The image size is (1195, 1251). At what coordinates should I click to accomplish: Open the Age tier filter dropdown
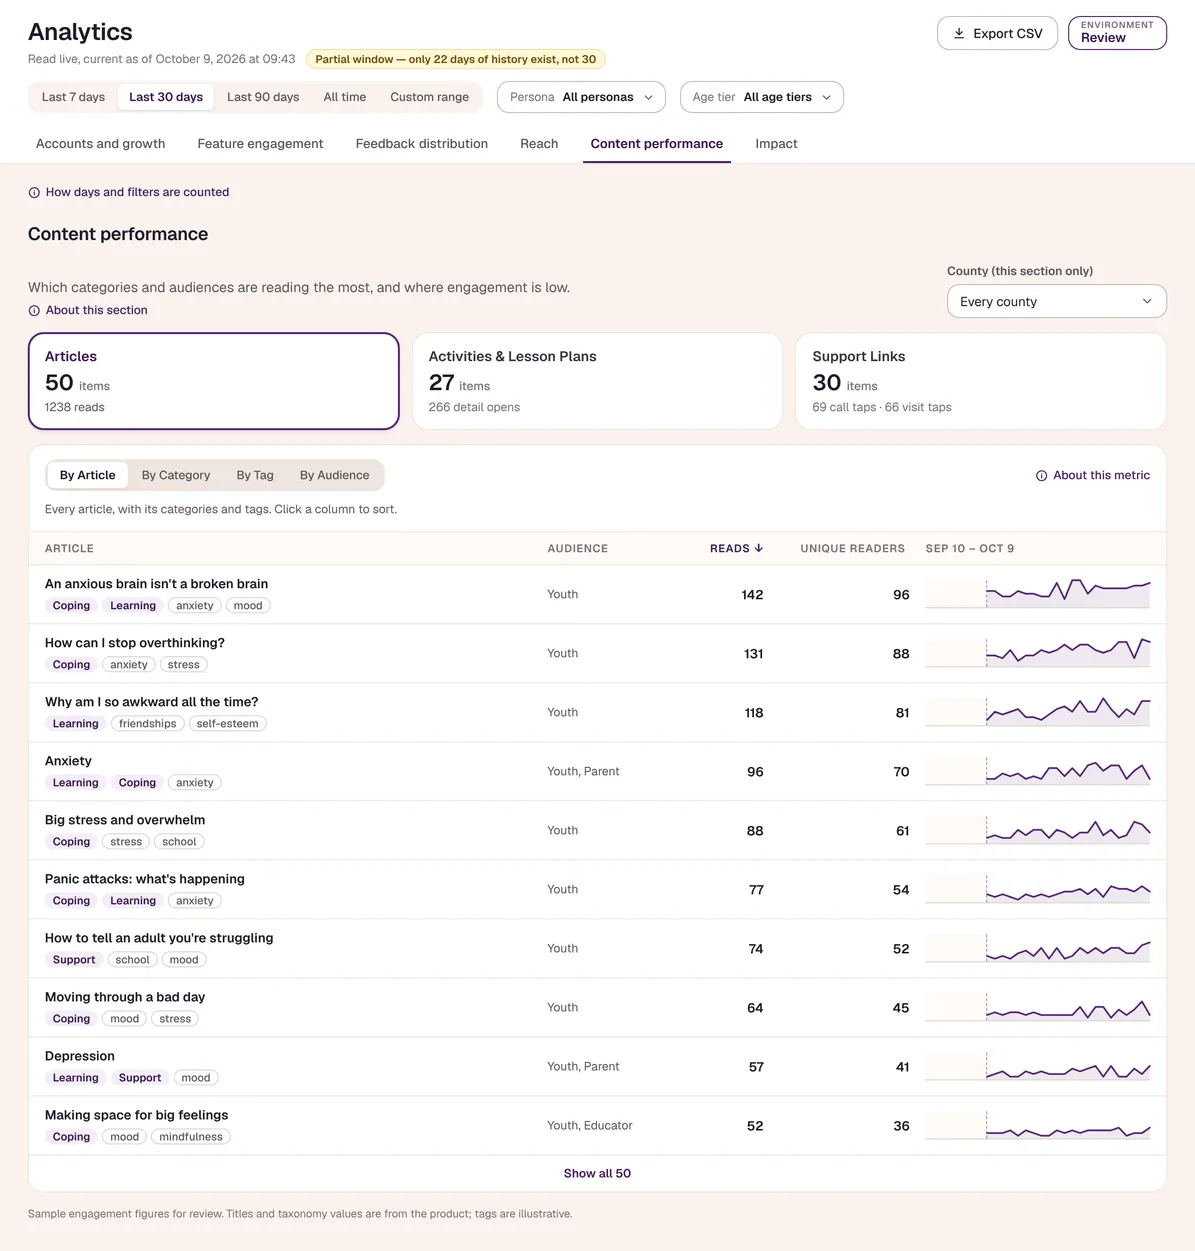coord(762,97)
